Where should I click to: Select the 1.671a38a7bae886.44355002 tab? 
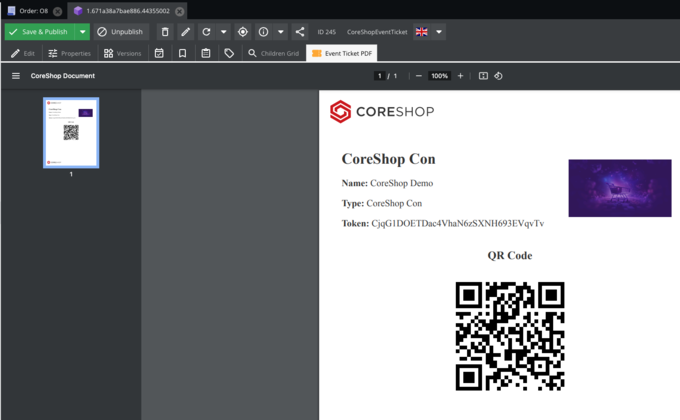[128, 11]
